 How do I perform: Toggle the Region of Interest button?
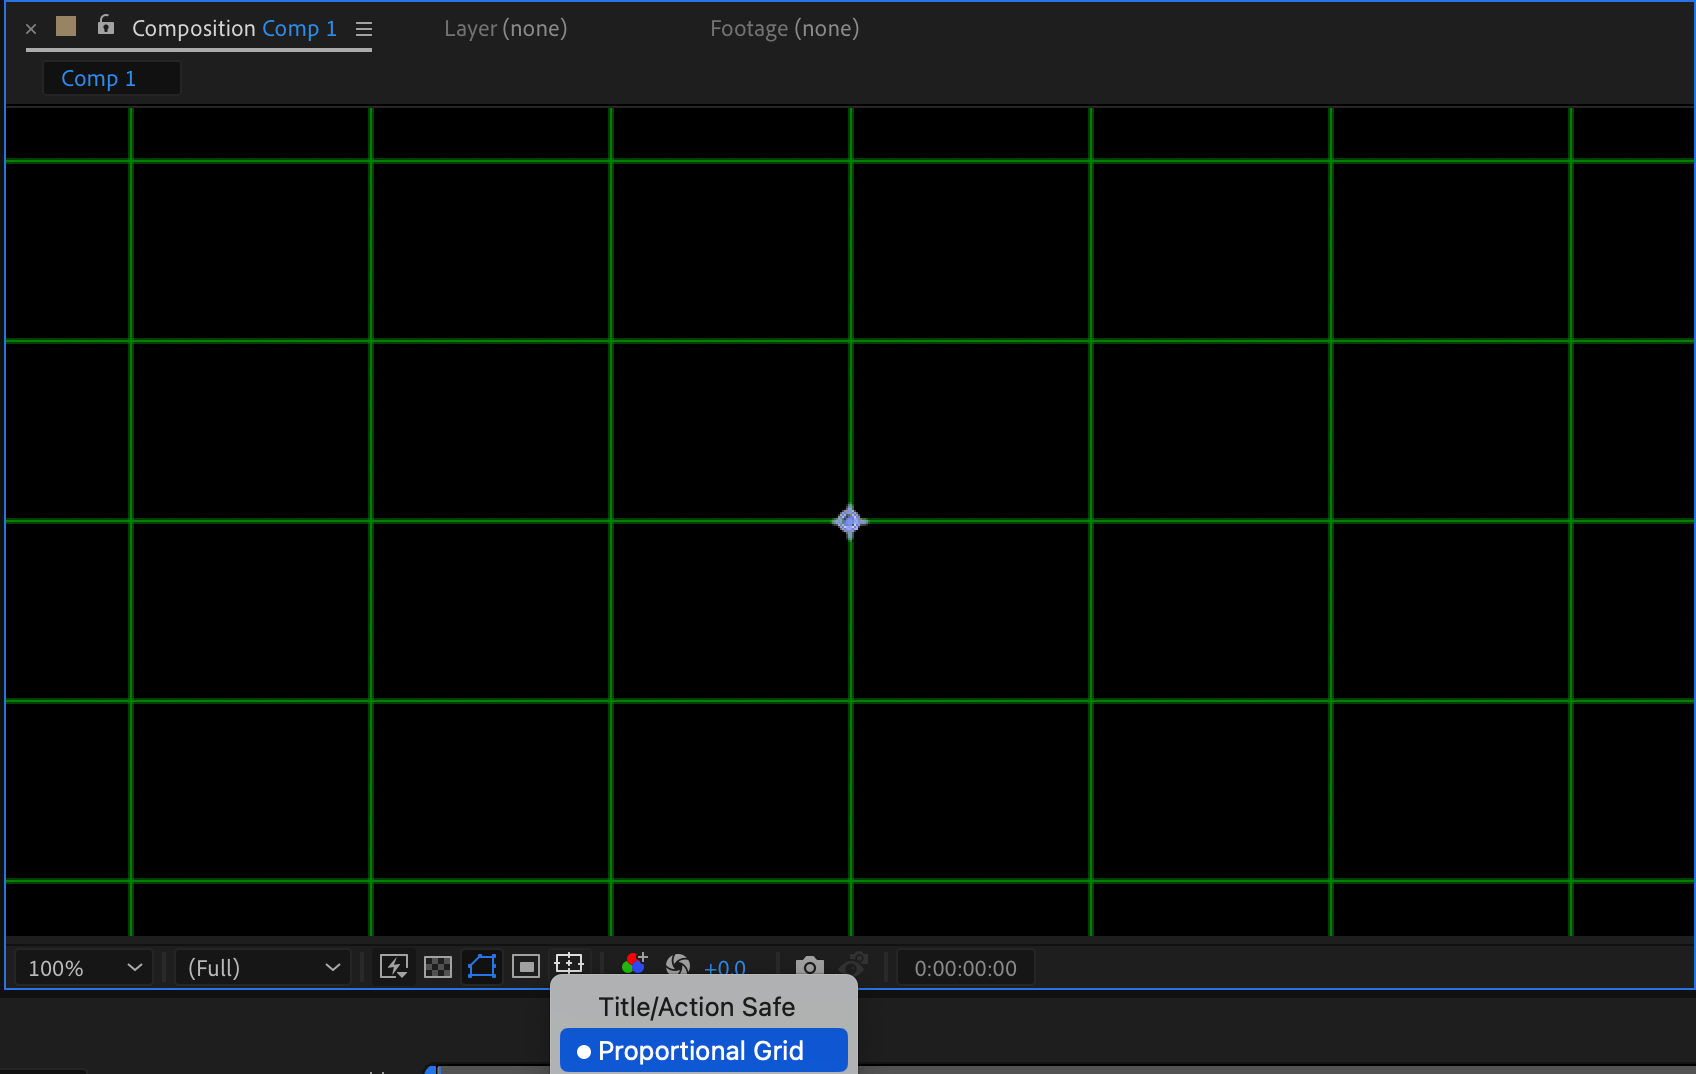pyautogui.click(x=526, y=966)
